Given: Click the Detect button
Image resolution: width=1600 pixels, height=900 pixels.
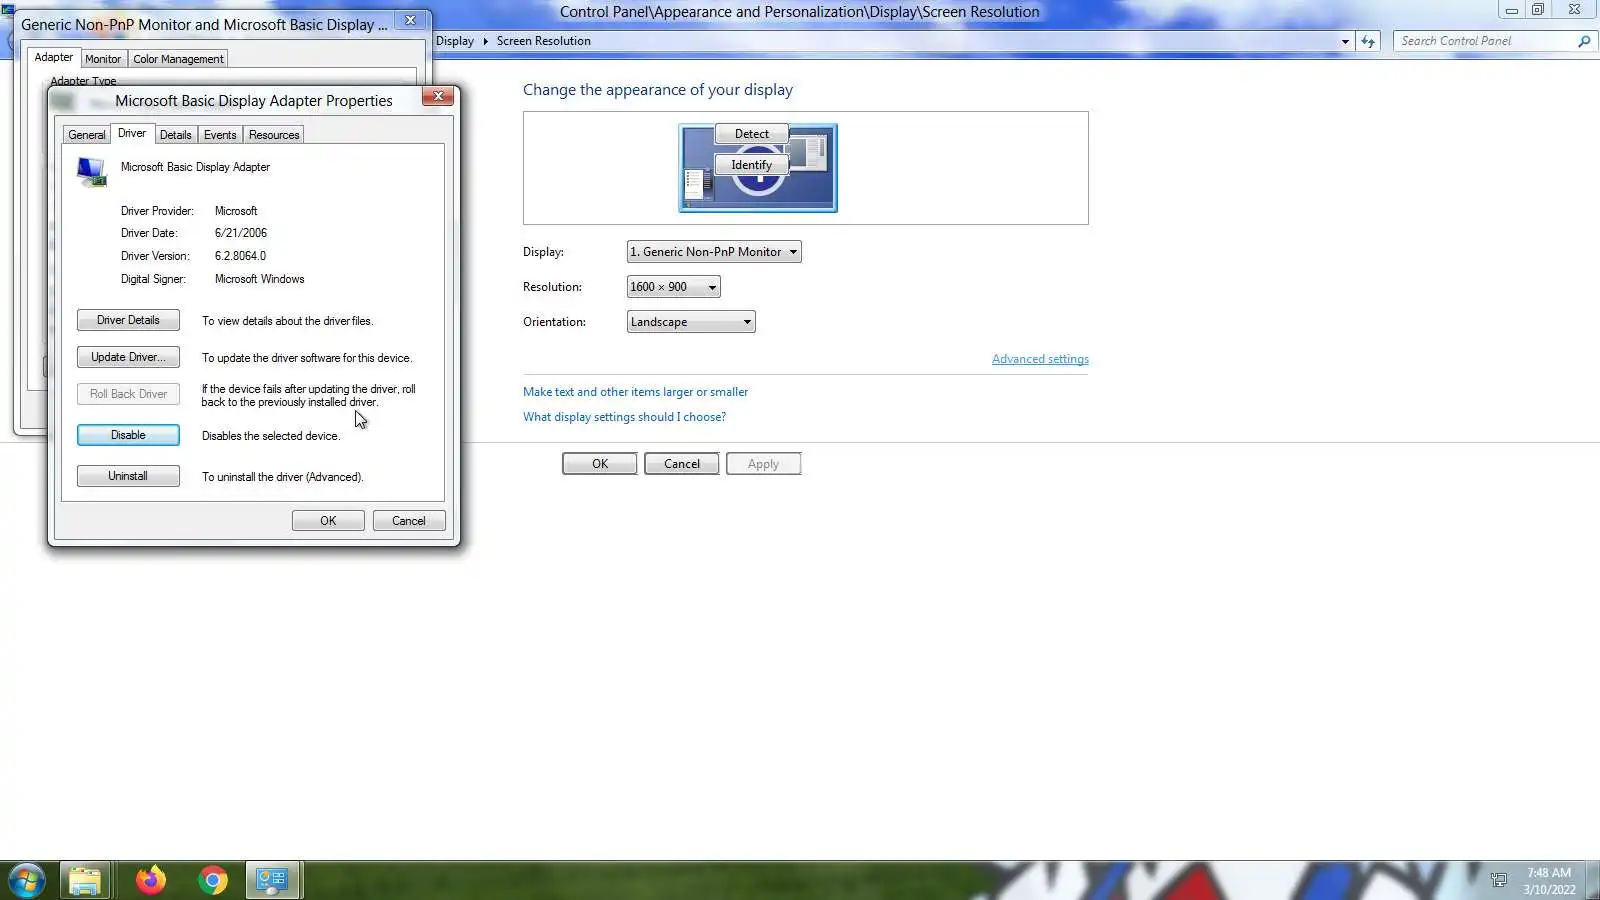Looking at the screenshot, I should (x=752, y=134).
